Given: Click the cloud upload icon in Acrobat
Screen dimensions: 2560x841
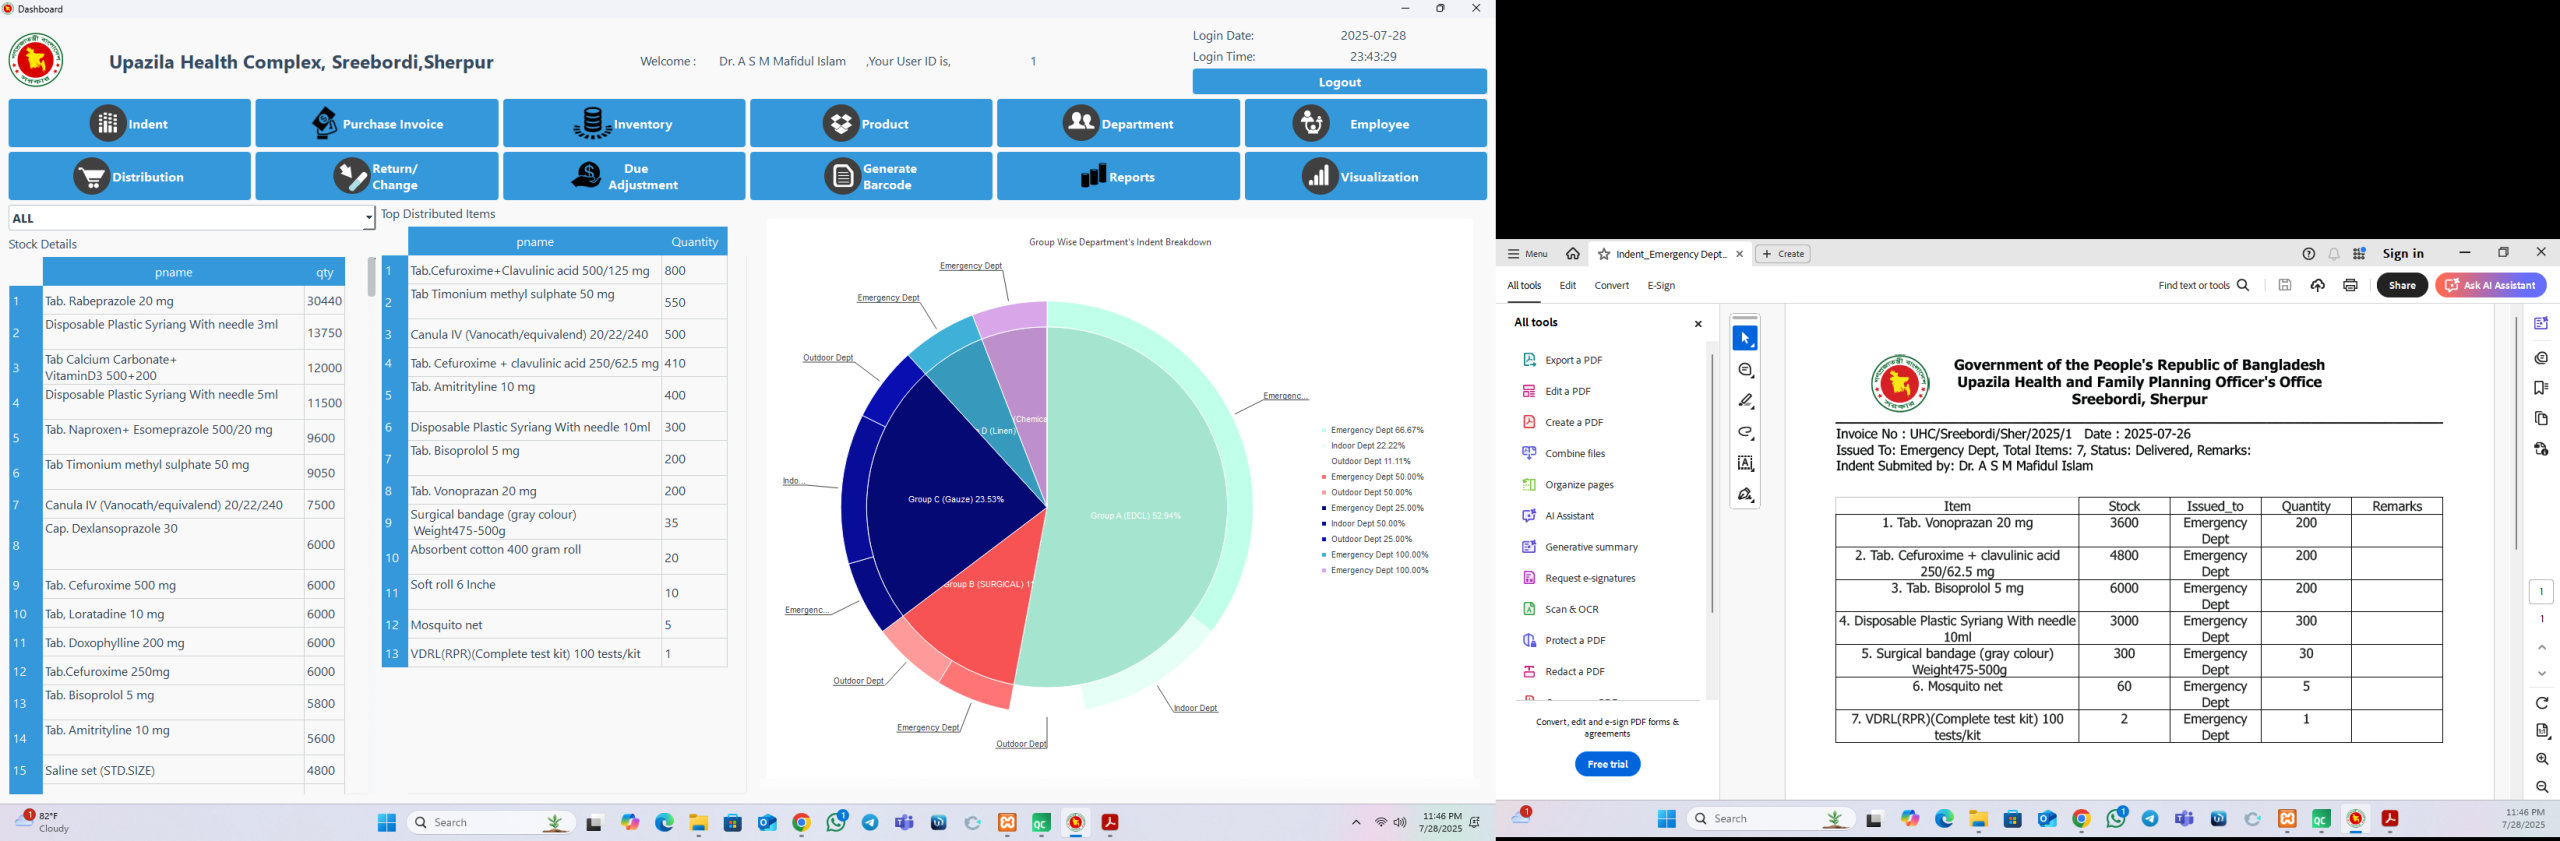Looking at the screenshot, I should (2317, 286).
